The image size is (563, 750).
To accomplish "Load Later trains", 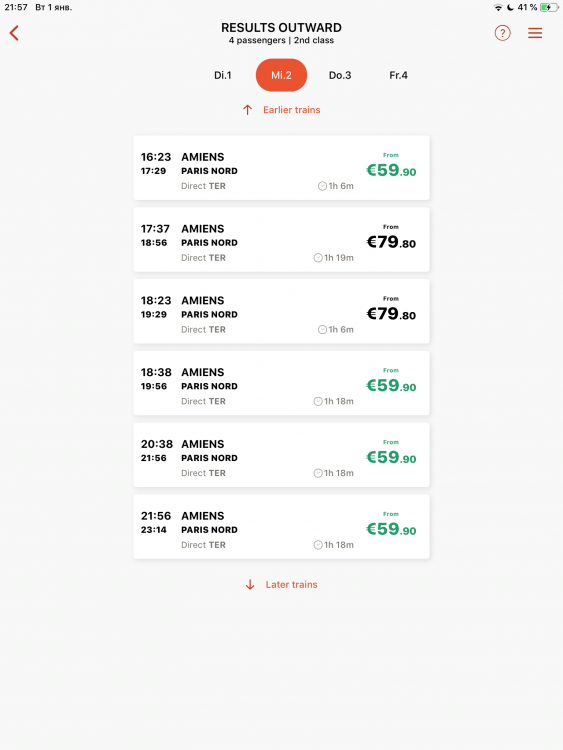I will point(291,585).
